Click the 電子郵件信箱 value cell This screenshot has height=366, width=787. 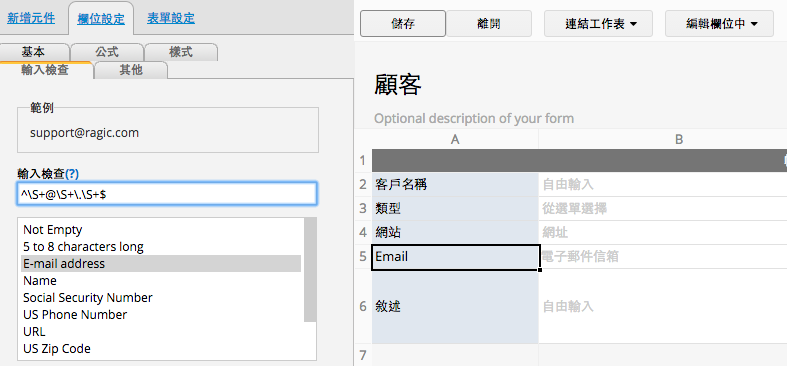click(663, 257)
